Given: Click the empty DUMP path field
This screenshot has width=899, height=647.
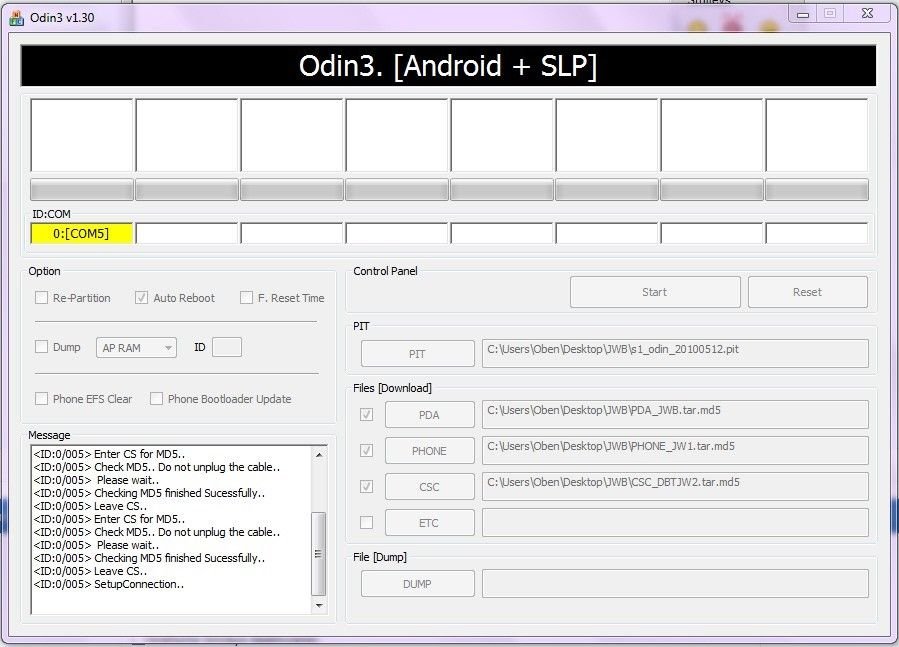Looking at the screenshot, I should (675, 583).
